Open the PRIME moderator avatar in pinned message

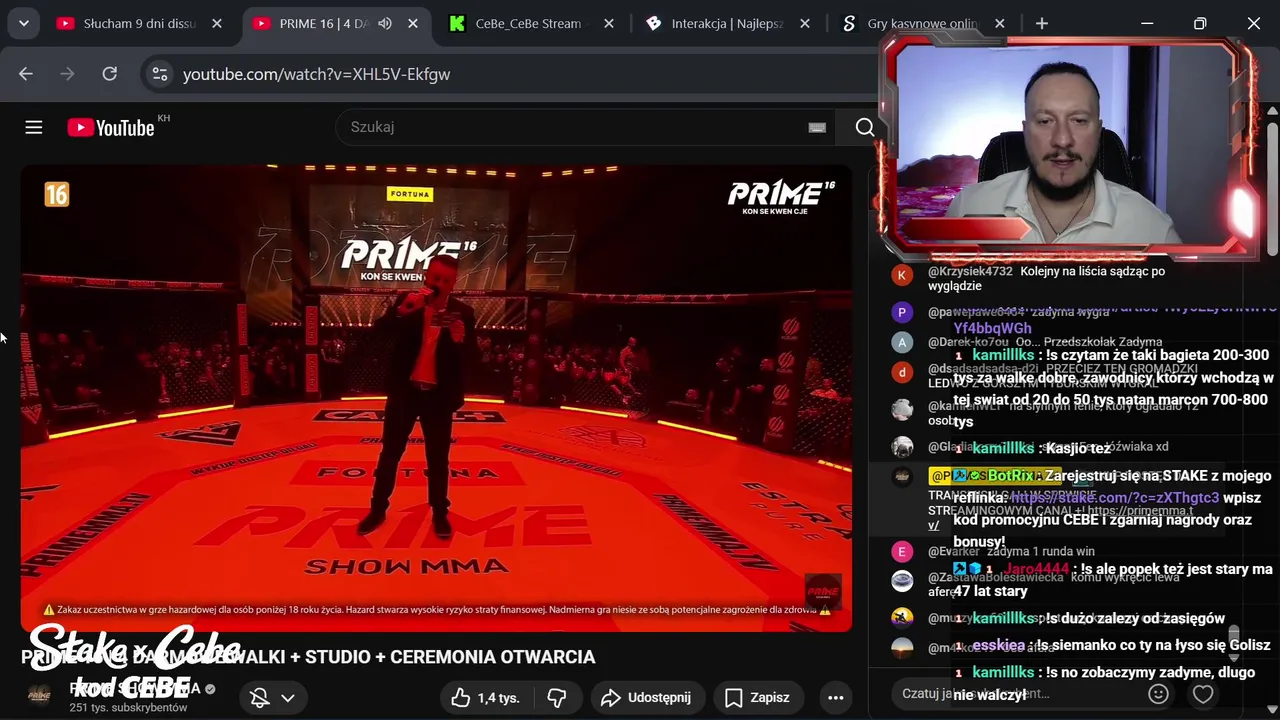coord(902,477)
